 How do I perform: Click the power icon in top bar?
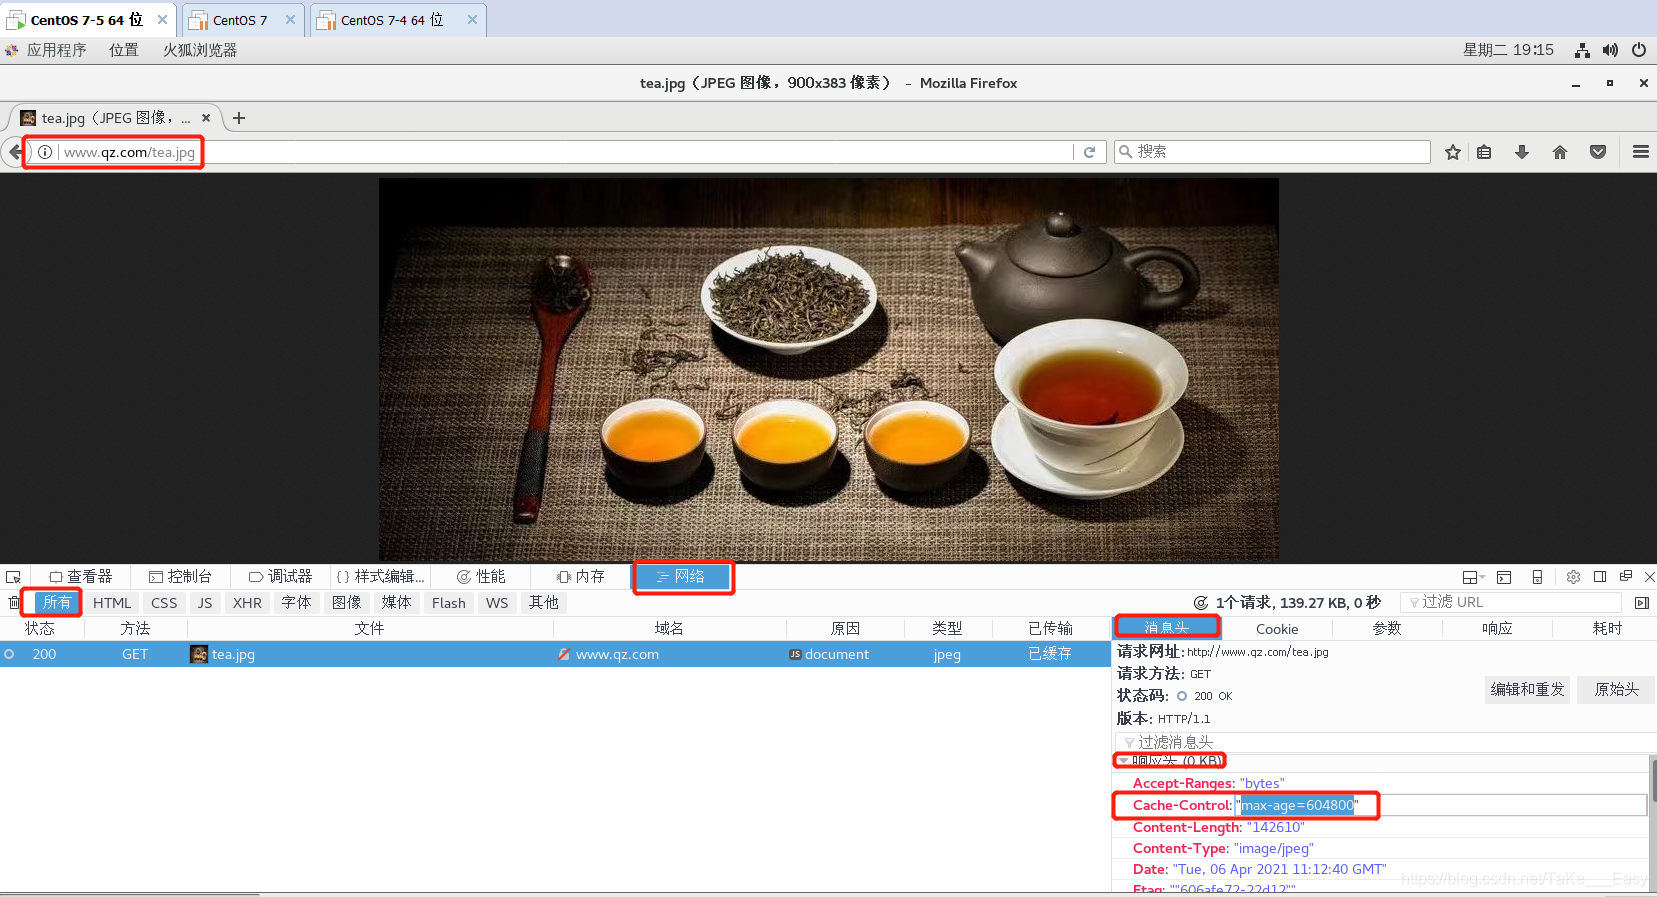tap(1638, 50)
